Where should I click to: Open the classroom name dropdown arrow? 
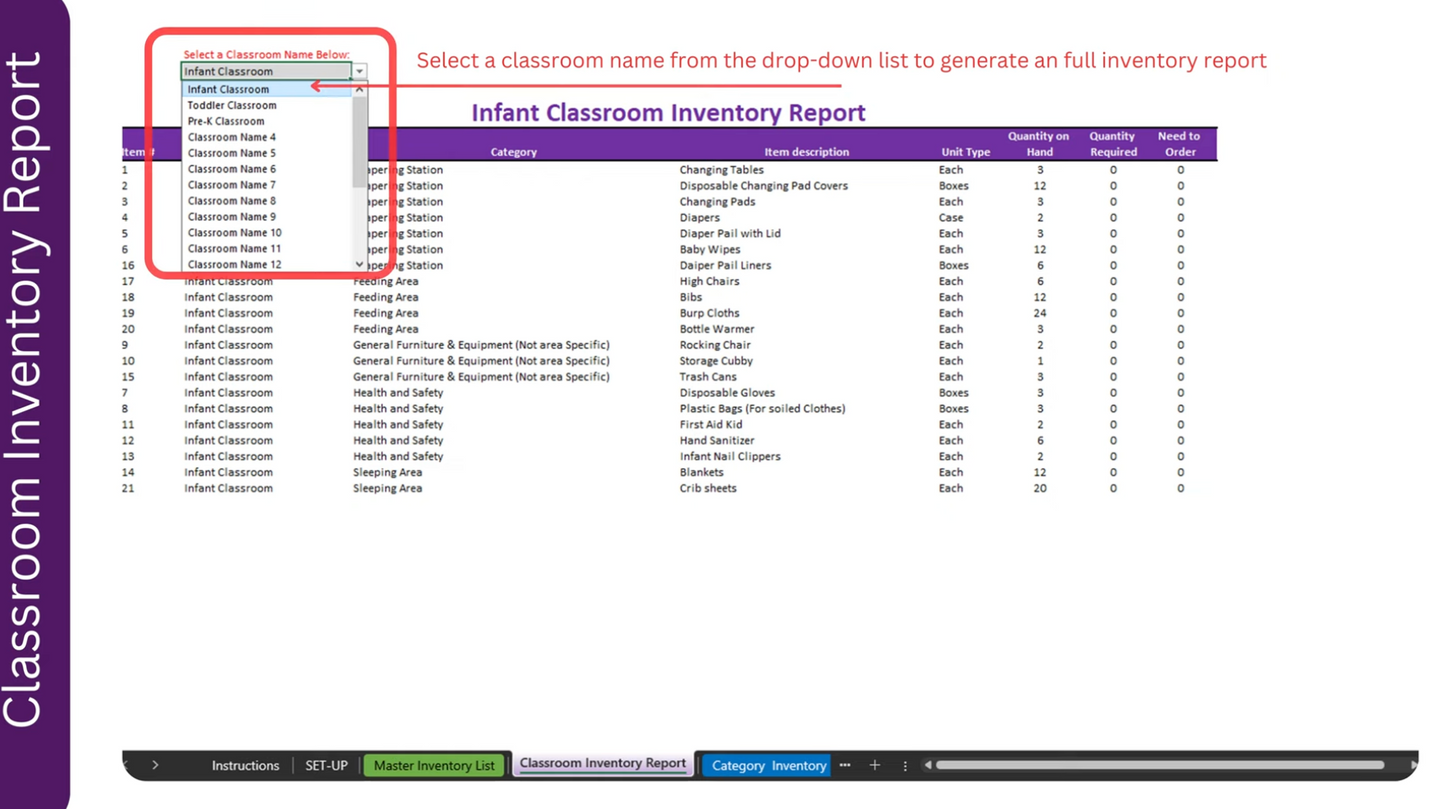[358, 71]
